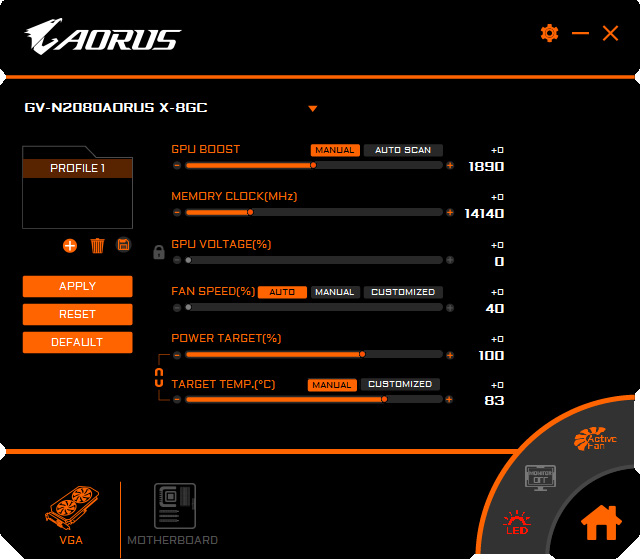640x559 pixels.
Task: Delete profile using the trash icon
Action: tap(97, 246)
